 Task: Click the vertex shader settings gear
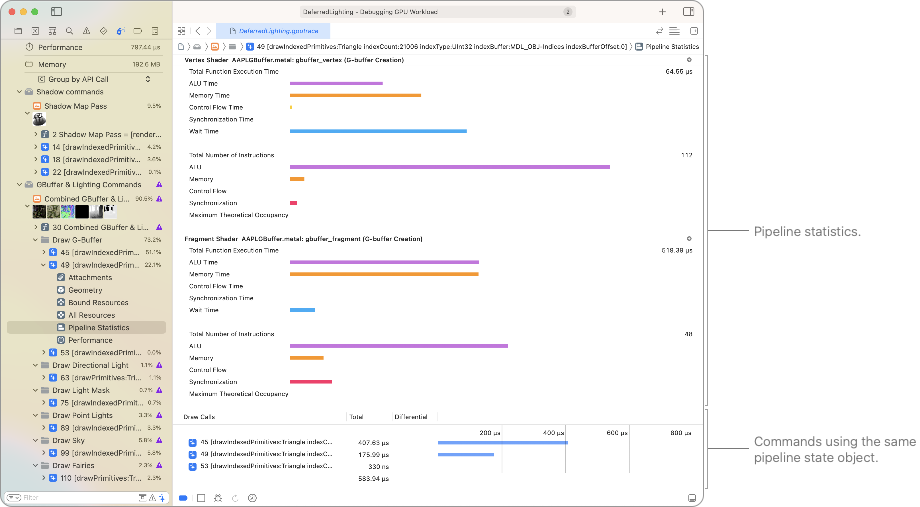tap(689, 60)
